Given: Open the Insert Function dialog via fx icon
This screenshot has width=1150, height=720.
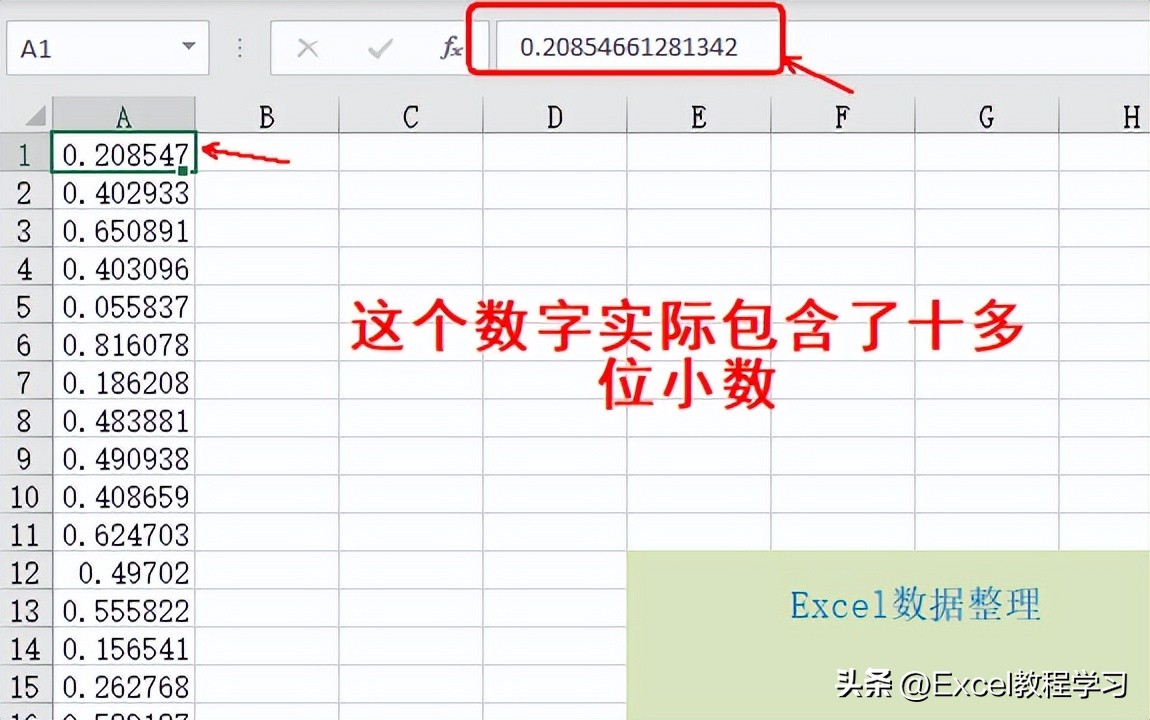Looking at the screenshot, I should click(x=453, y=46).
